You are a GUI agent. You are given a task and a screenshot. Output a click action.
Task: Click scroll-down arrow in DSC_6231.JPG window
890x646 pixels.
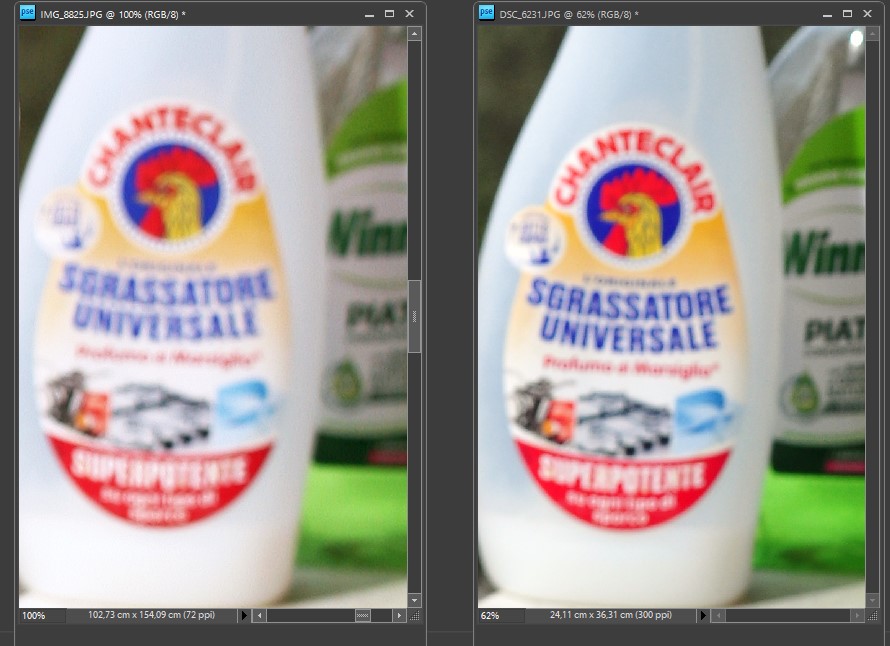872,600
